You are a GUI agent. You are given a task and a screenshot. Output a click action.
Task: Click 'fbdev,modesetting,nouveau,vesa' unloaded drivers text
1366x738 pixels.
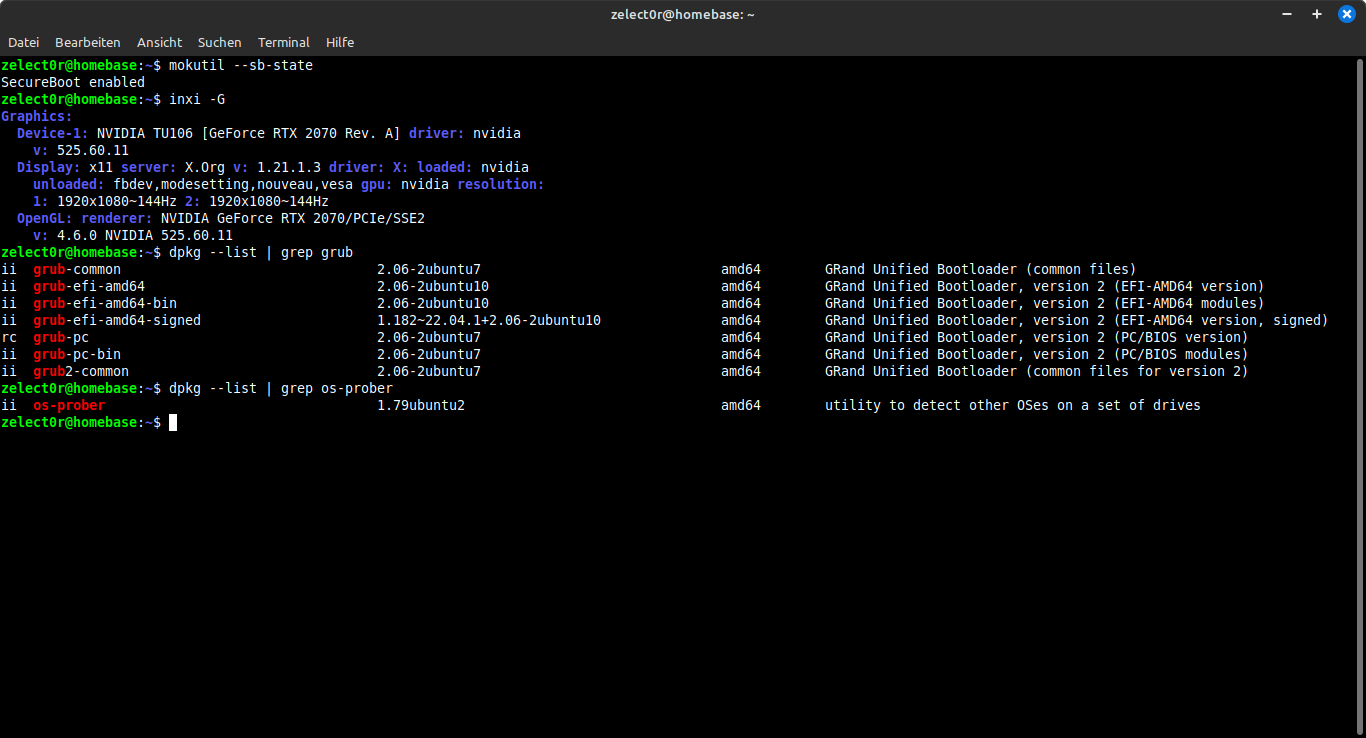[233, 184]
